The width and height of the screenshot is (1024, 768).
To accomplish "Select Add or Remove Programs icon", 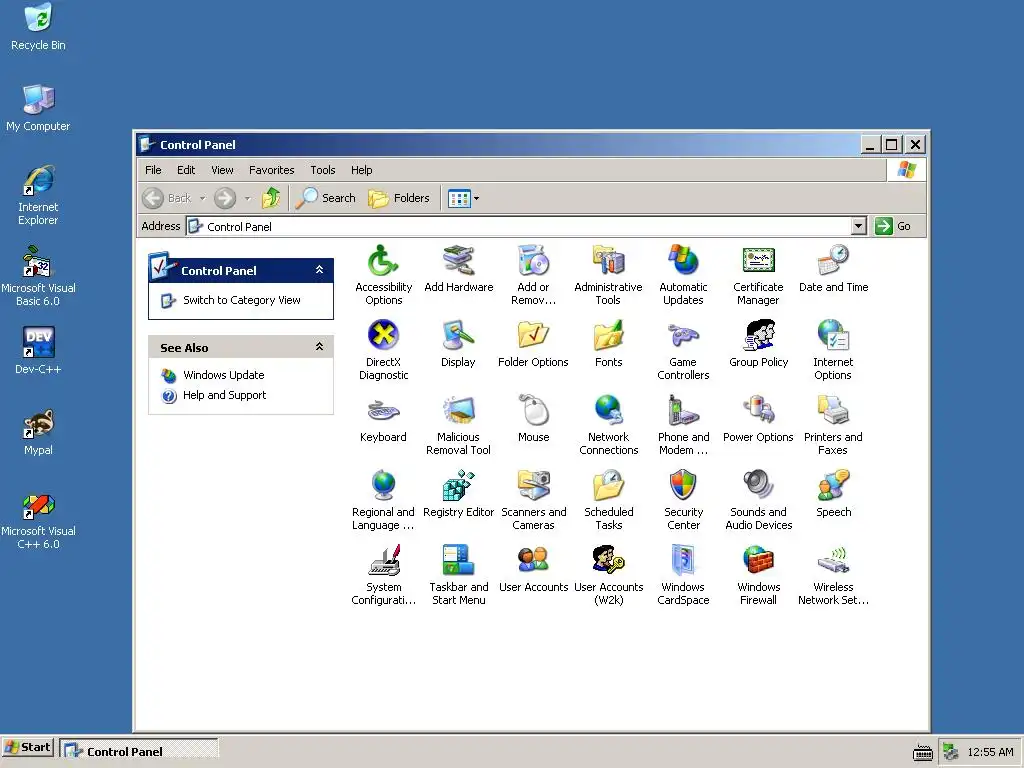I will (534, 261).
